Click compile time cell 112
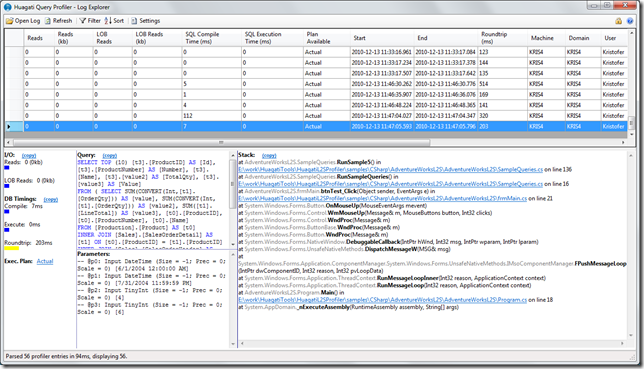Screen dimensions: 644x369 (x=212, y=116)
